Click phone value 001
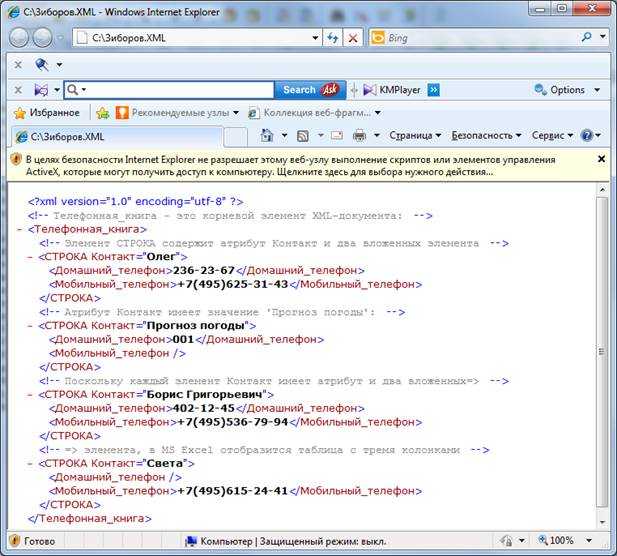The image size is (617, 556). [x=183, y=340]
